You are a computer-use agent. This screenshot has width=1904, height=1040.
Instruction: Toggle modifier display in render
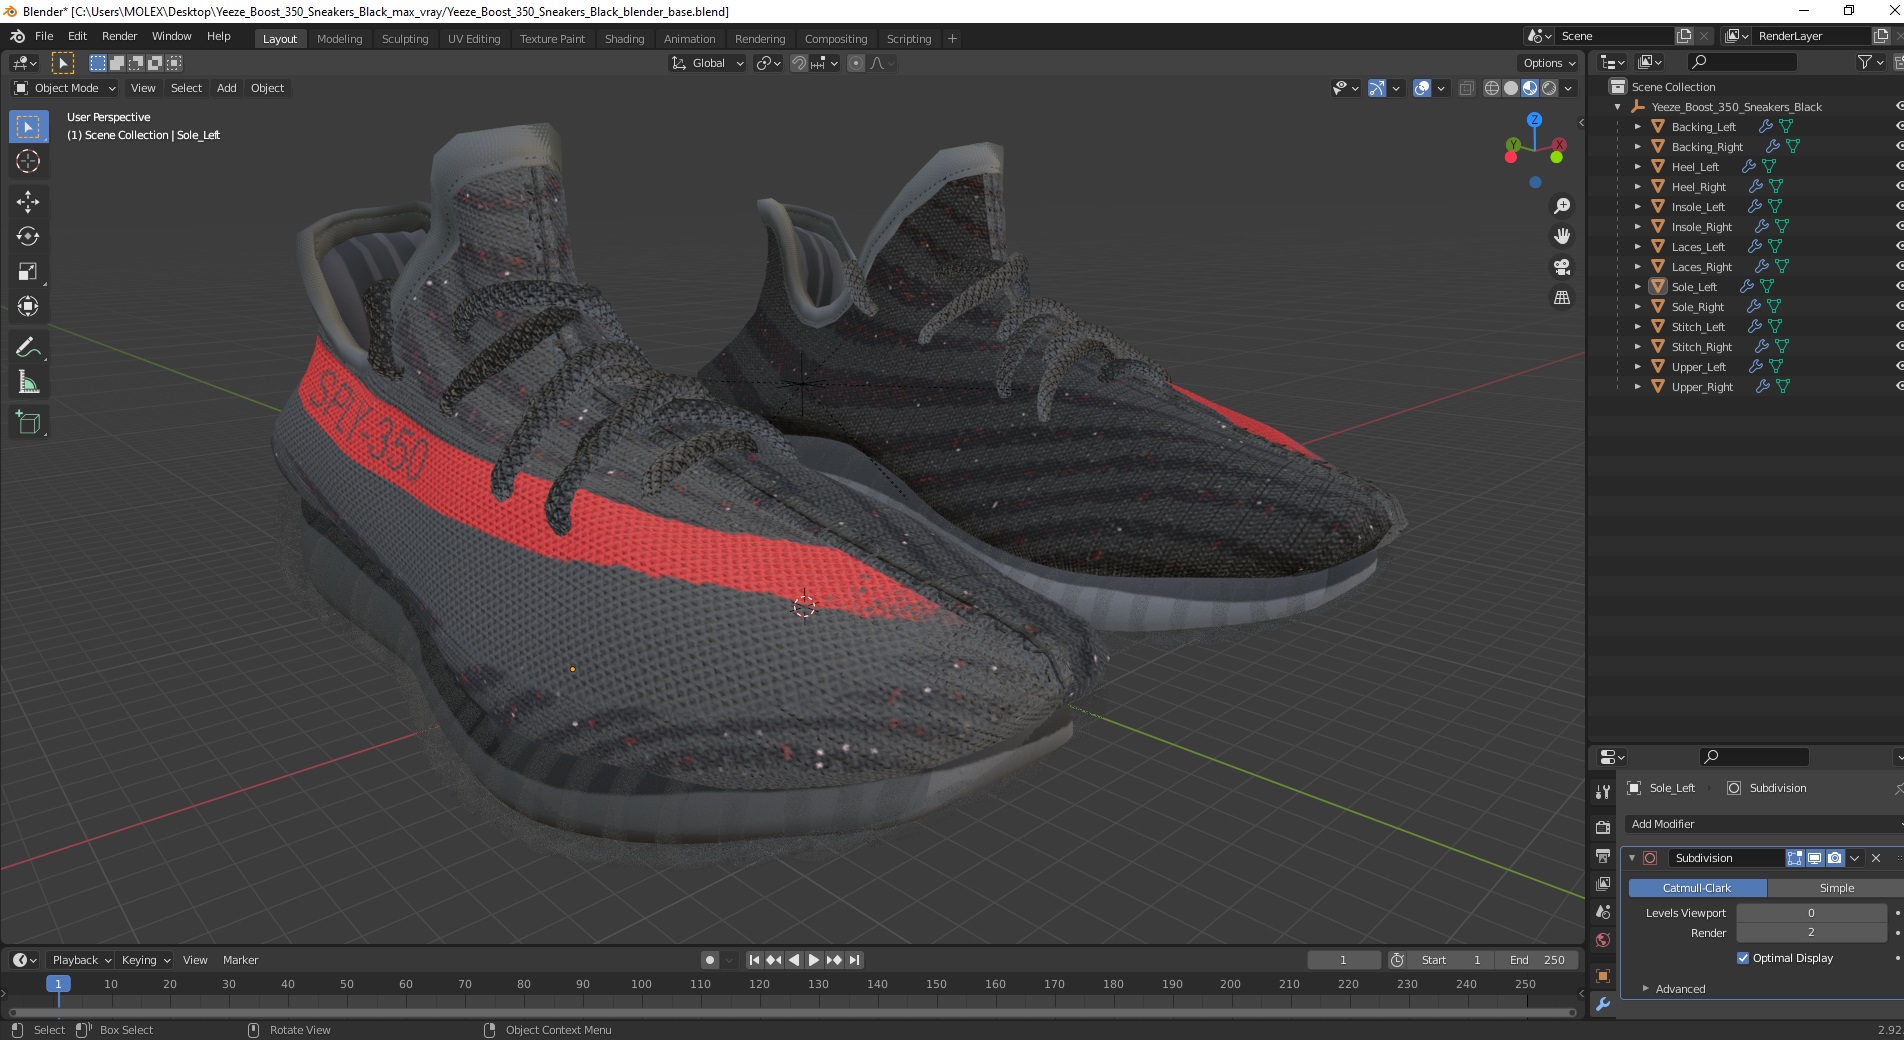[1835, 858]
